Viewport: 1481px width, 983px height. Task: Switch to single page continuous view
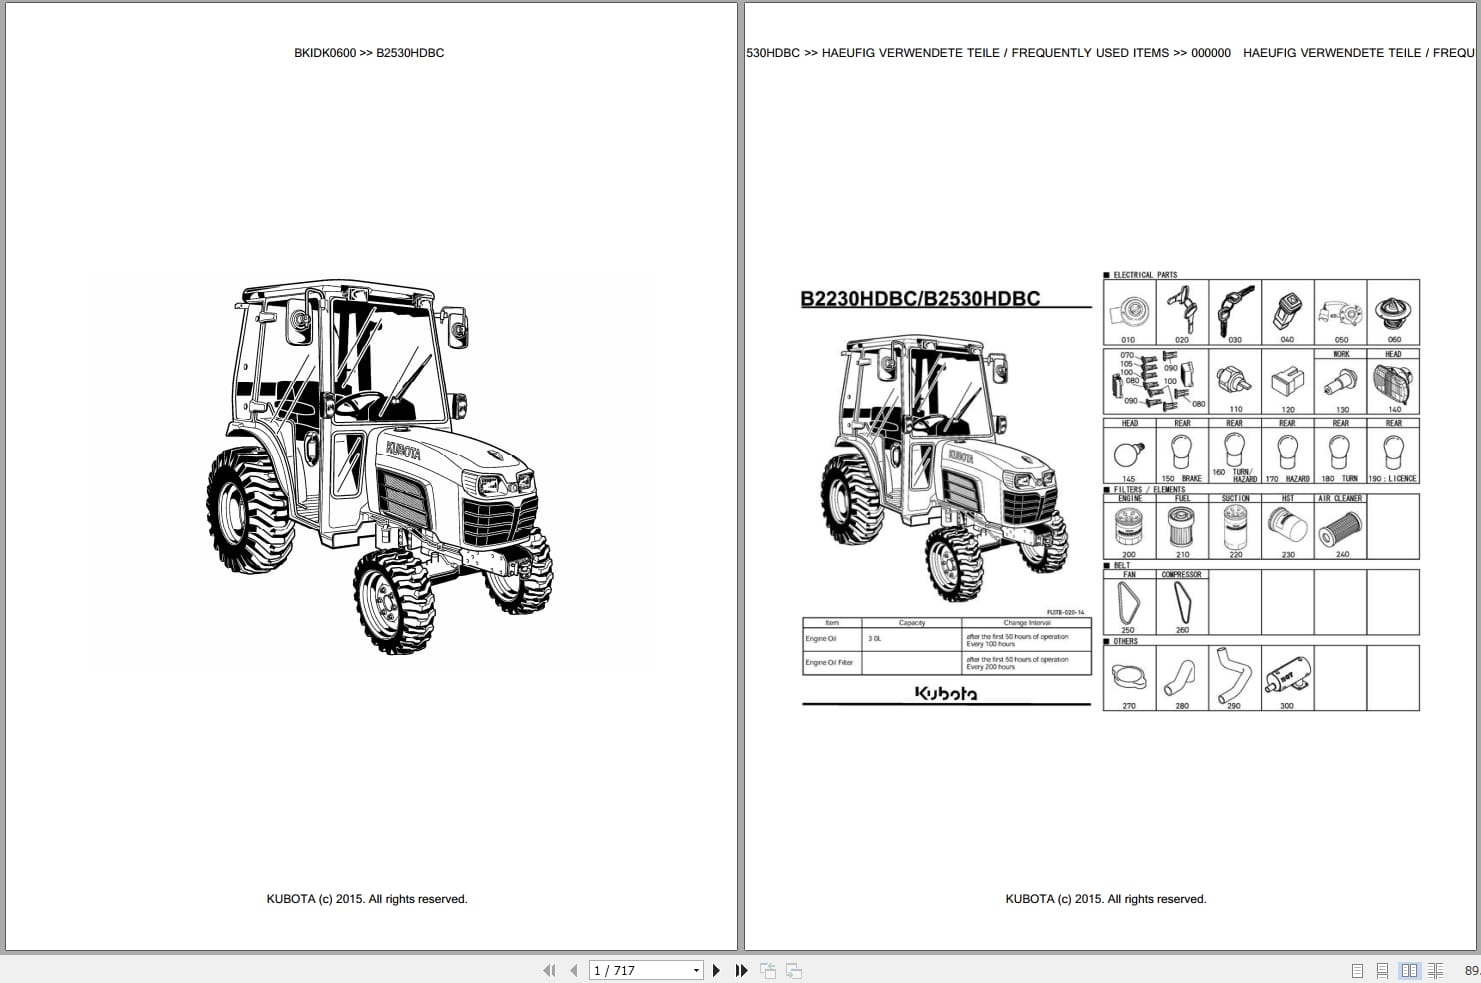click(x=1382, y=970)
